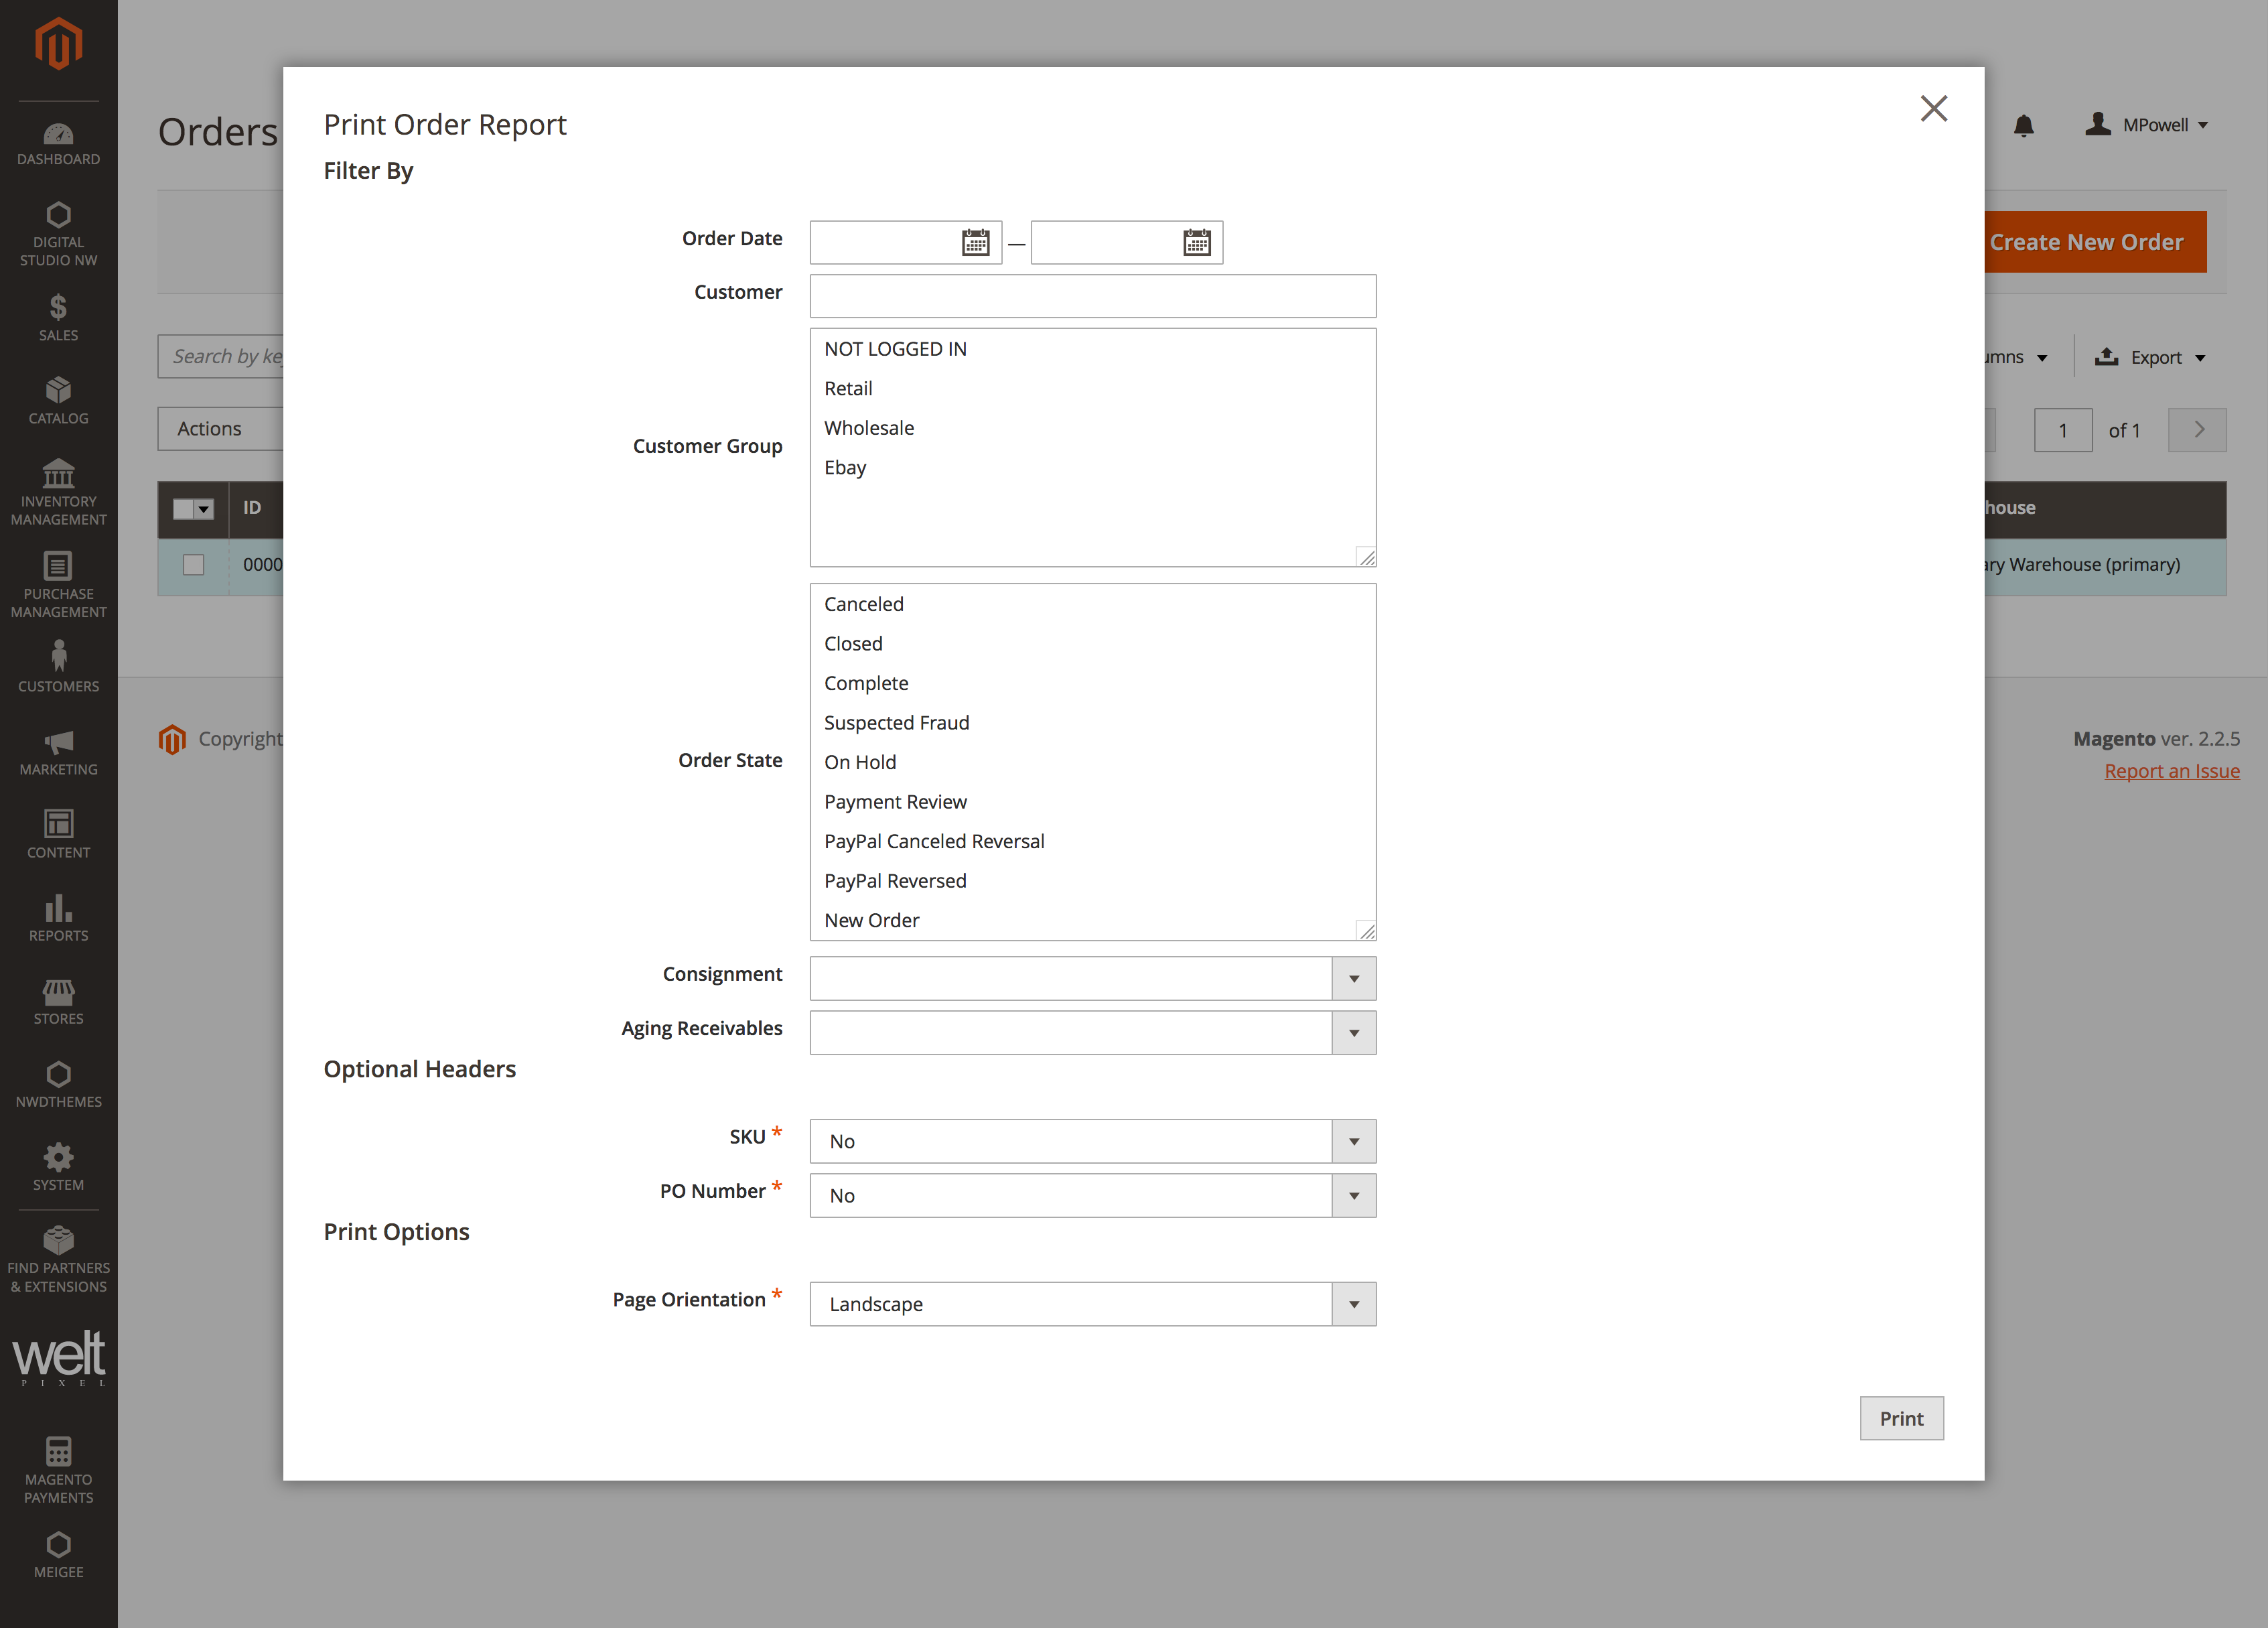Open Inventory Management in the sidebar
Viewport: 2268px width, 1628px height.
(58, 492)
